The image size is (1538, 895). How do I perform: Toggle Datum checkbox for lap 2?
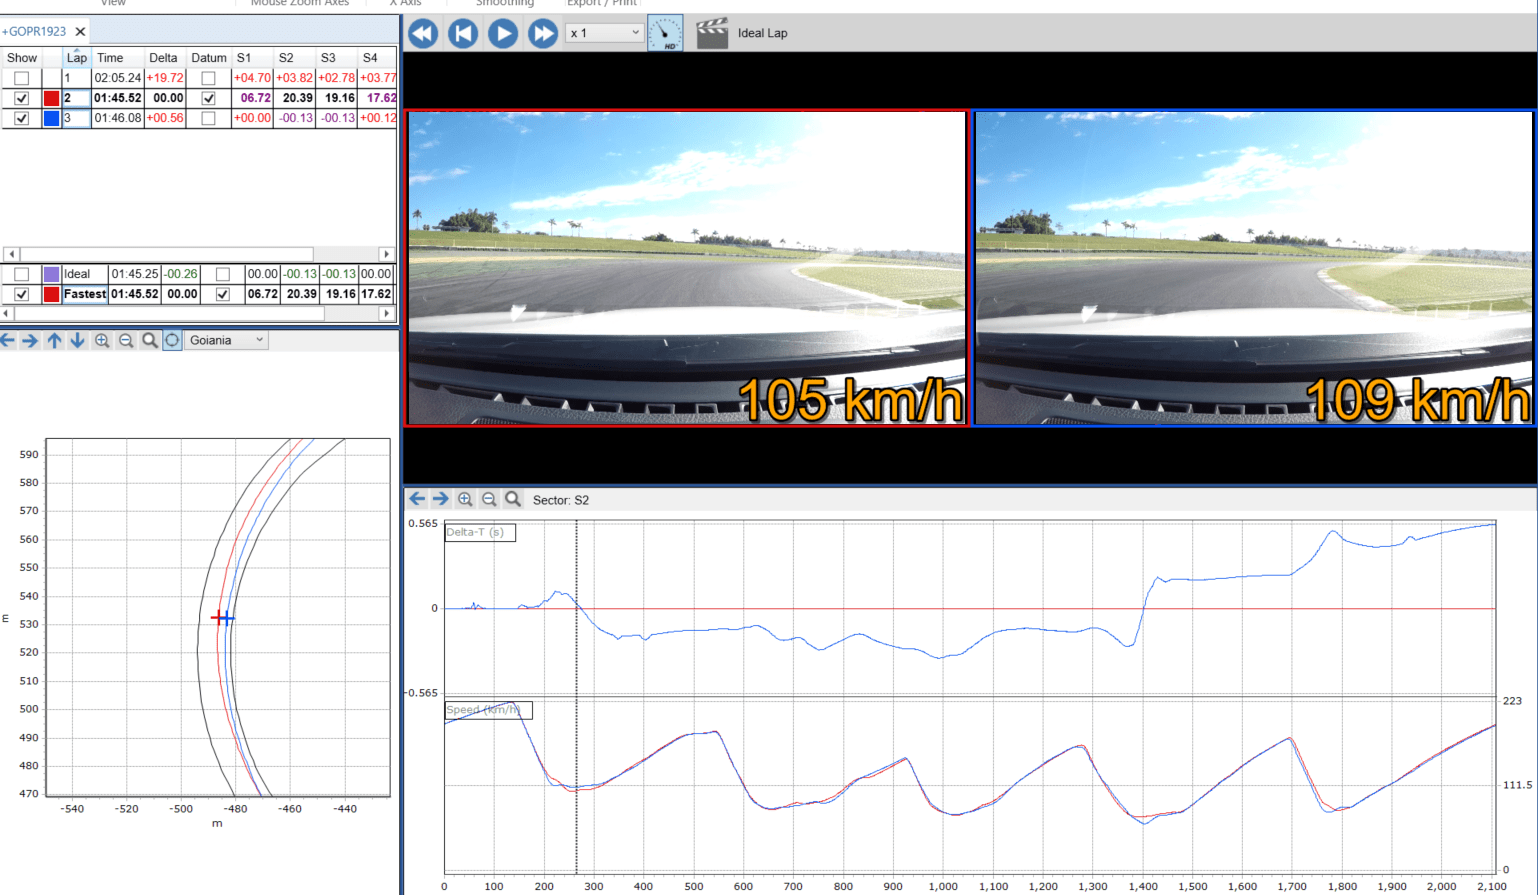coord(208,98)
